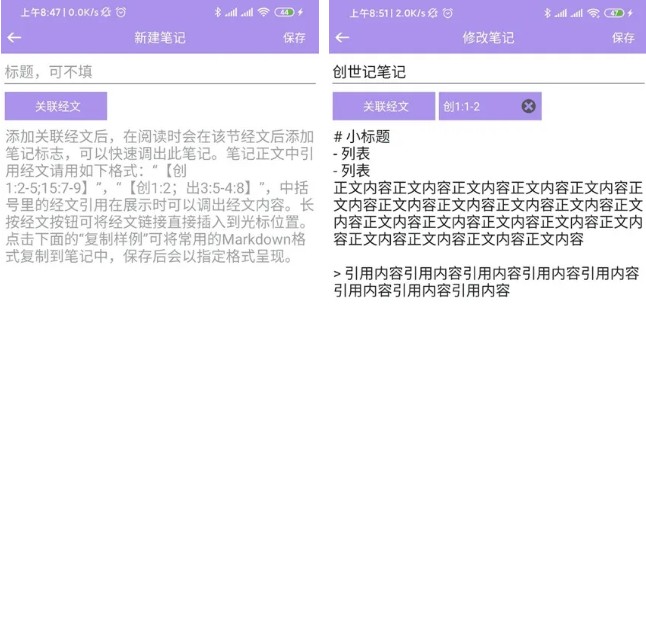Image resolution: width=646 pixels, height=627 pixels.
Task: Tap Bluetooth icon in 8:51 status bar
Action: point(546,11)
